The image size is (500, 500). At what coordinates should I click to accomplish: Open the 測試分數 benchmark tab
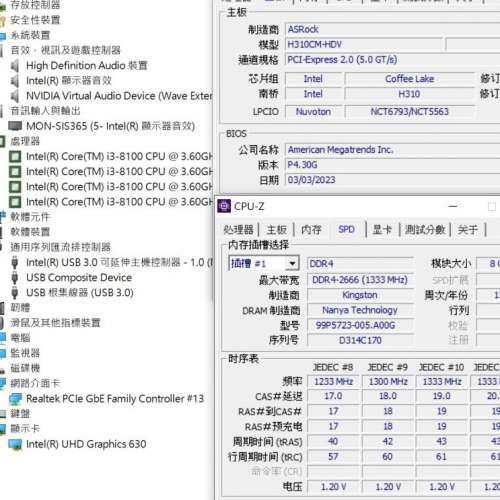click(425, 230)
